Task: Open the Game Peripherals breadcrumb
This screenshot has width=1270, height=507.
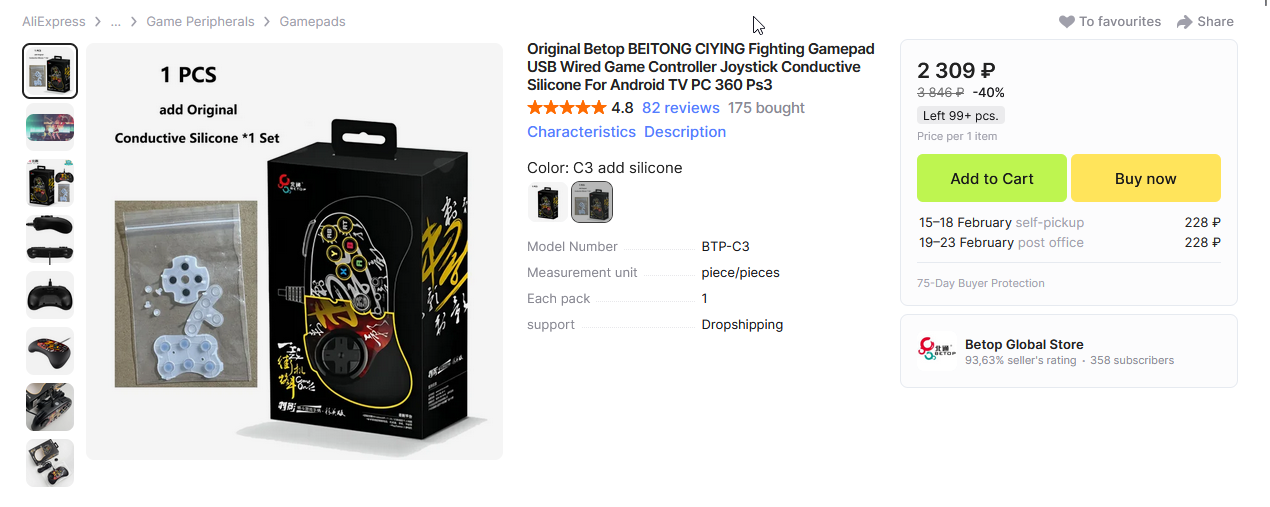Action: pyautogui.click(x=200, y=22)
